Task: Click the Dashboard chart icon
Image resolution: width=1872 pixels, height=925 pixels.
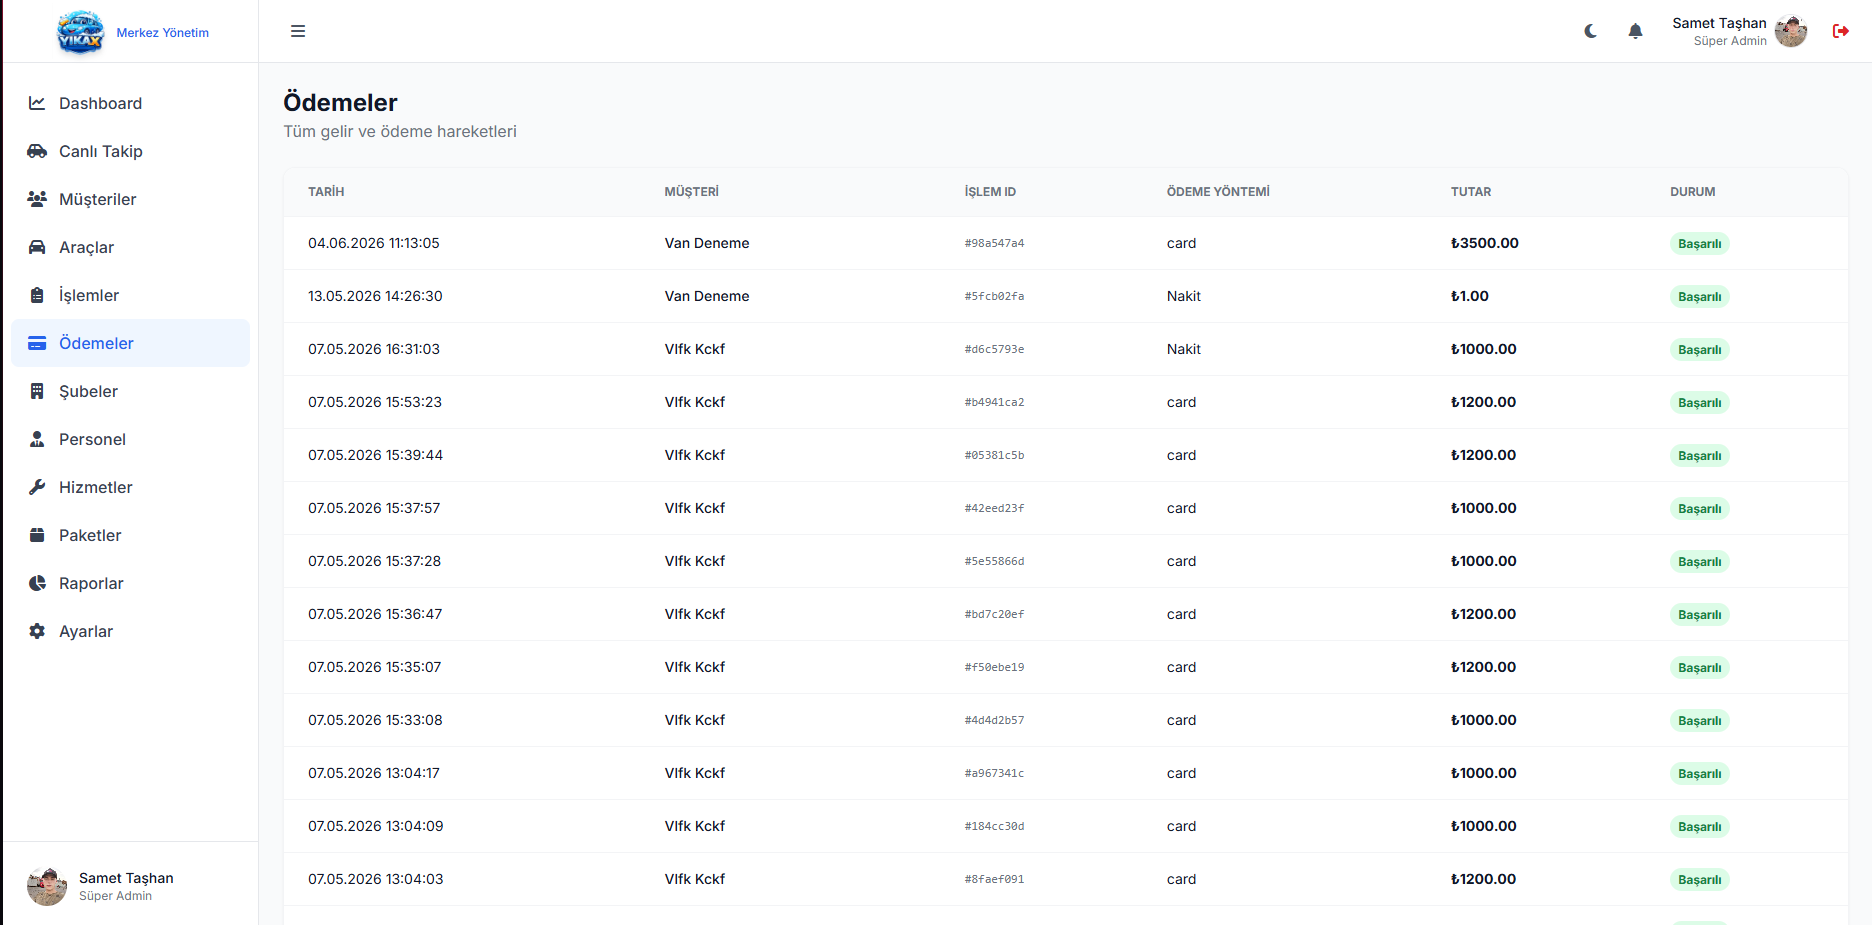Action: tap(37, 103)
